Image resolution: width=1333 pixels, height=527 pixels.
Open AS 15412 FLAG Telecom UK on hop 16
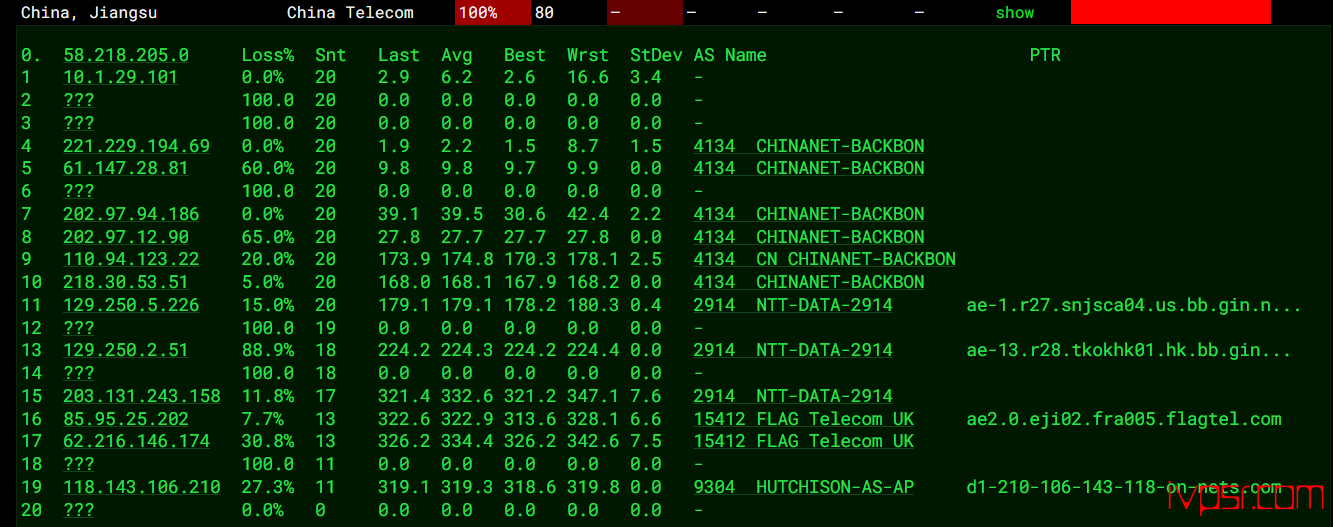click(804, 419)
